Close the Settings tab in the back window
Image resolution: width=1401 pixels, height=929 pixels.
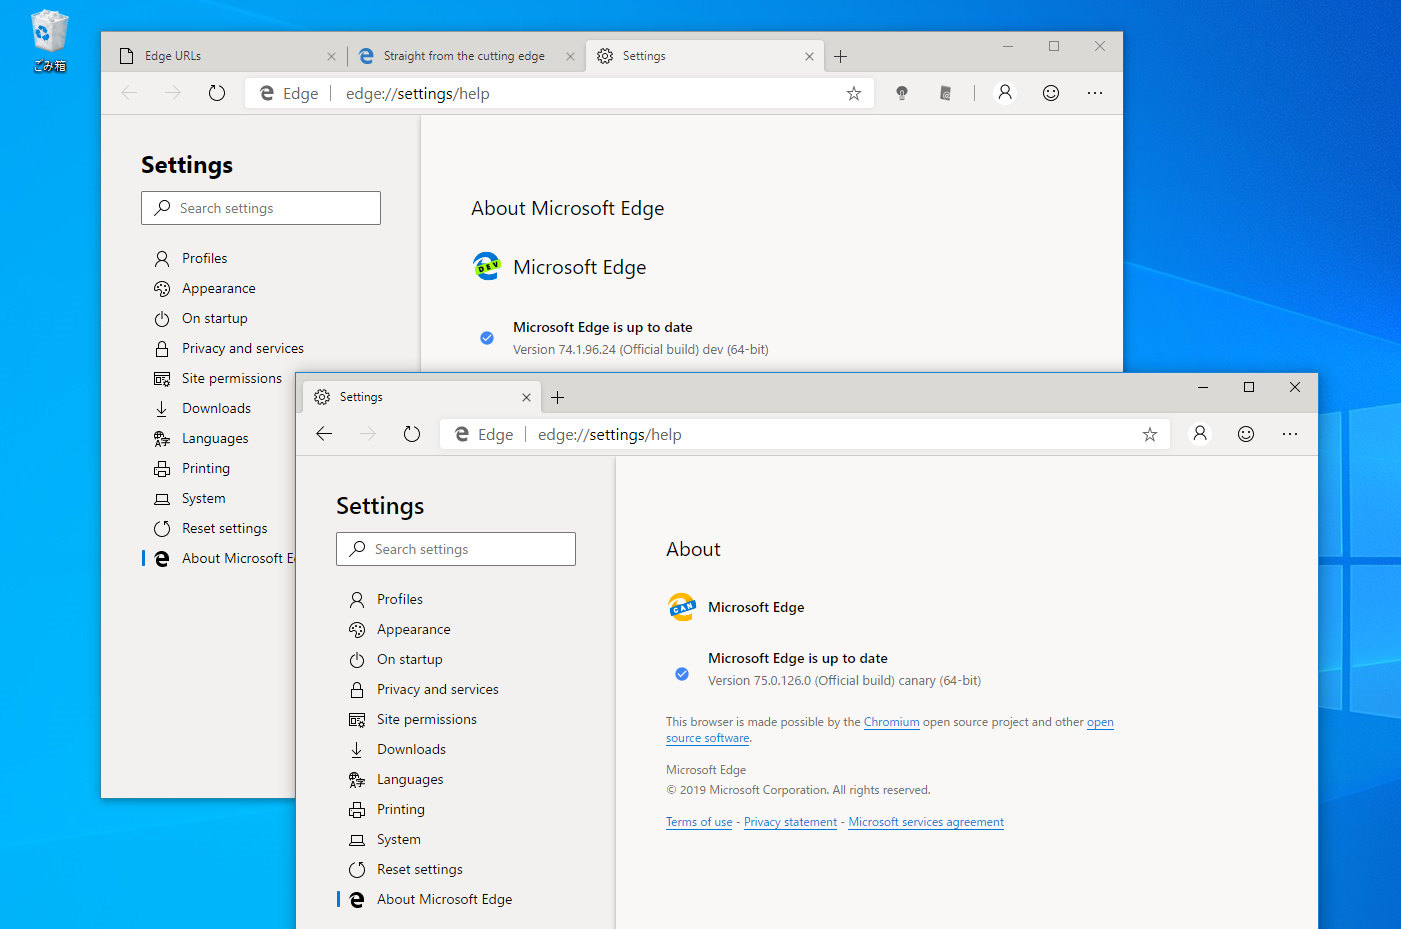coord(809,56)
